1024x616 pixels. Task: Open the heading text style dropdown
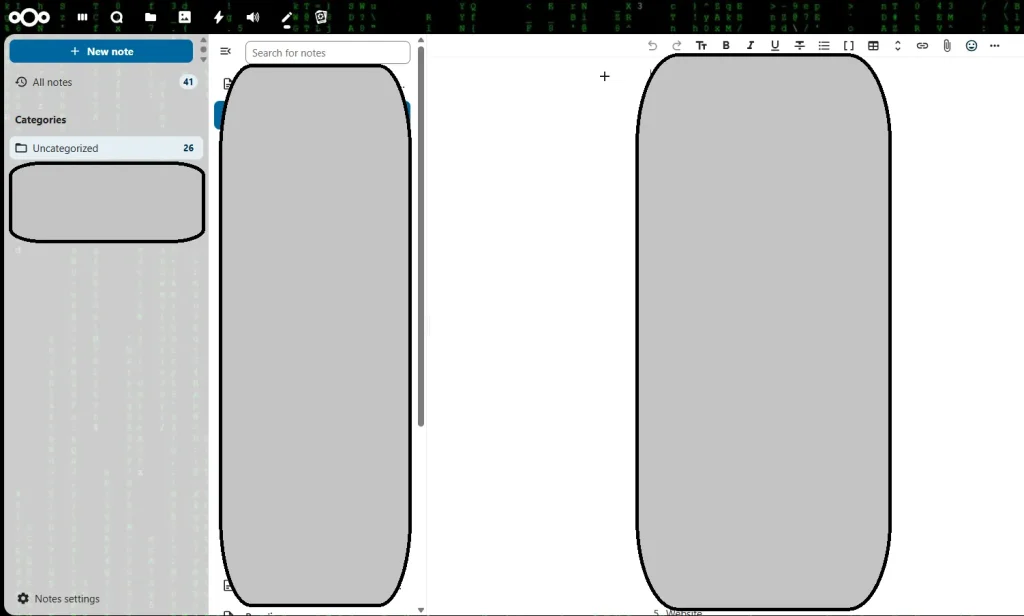click(x=701, y=46)
